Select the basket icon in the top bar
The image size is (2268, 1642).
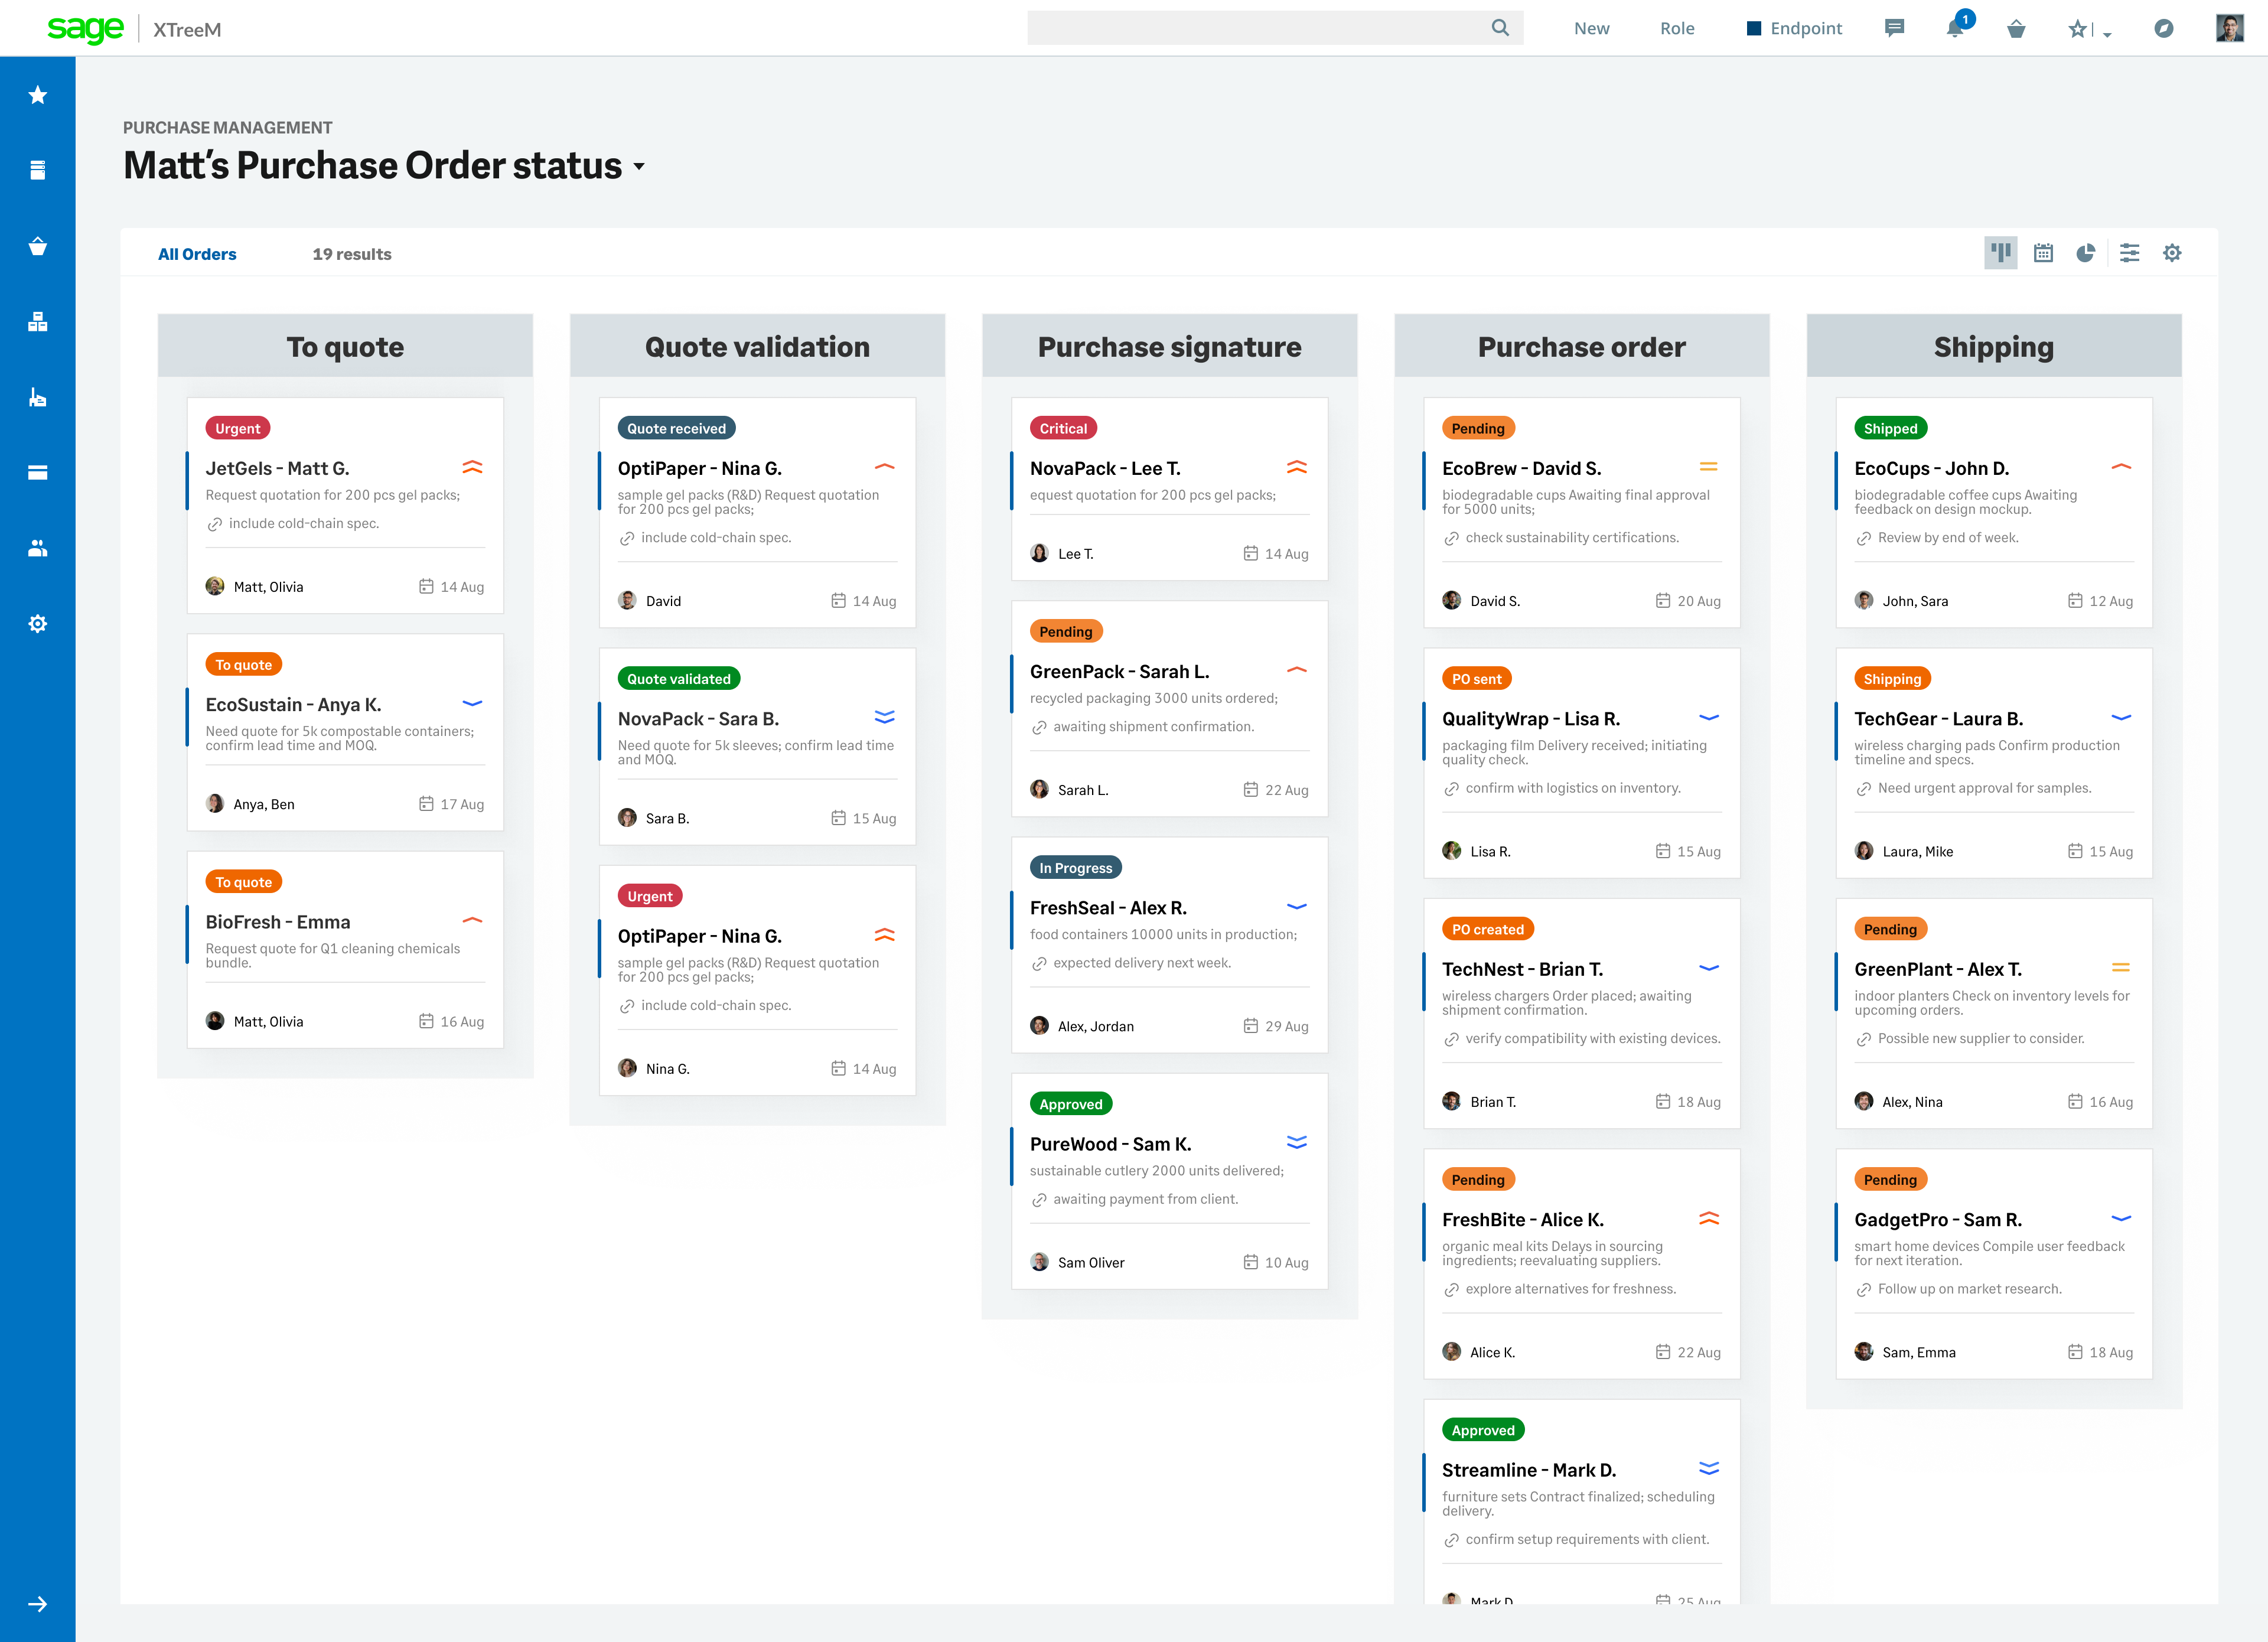tap(2017, 28)
